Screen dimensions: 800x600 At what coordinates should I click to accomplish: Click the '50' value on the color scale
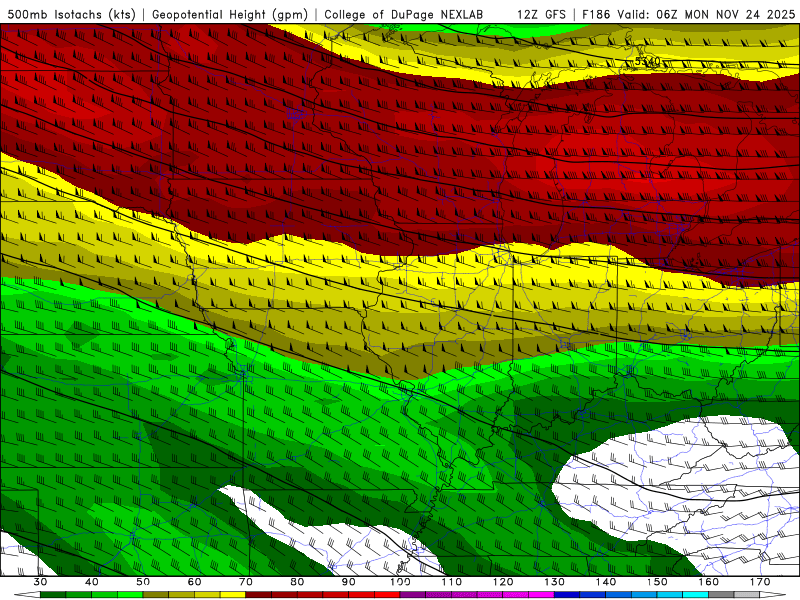(143, 582)
